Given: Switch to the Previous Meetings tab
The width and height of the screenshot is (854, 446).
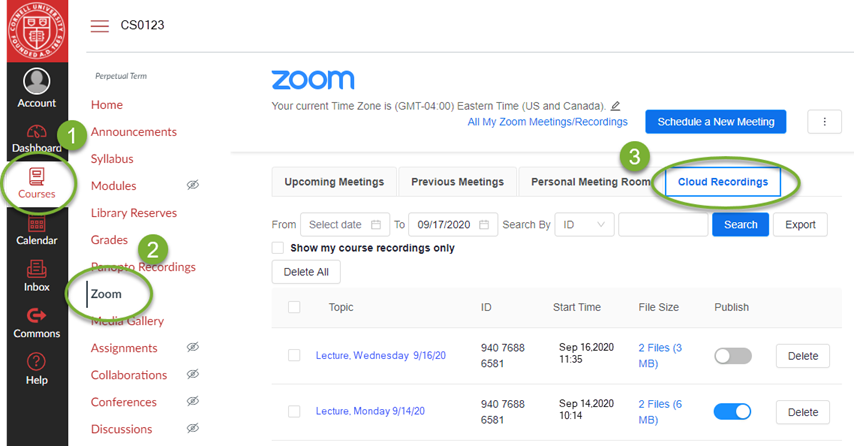Looking at the screenshot, I should [458, 182].
